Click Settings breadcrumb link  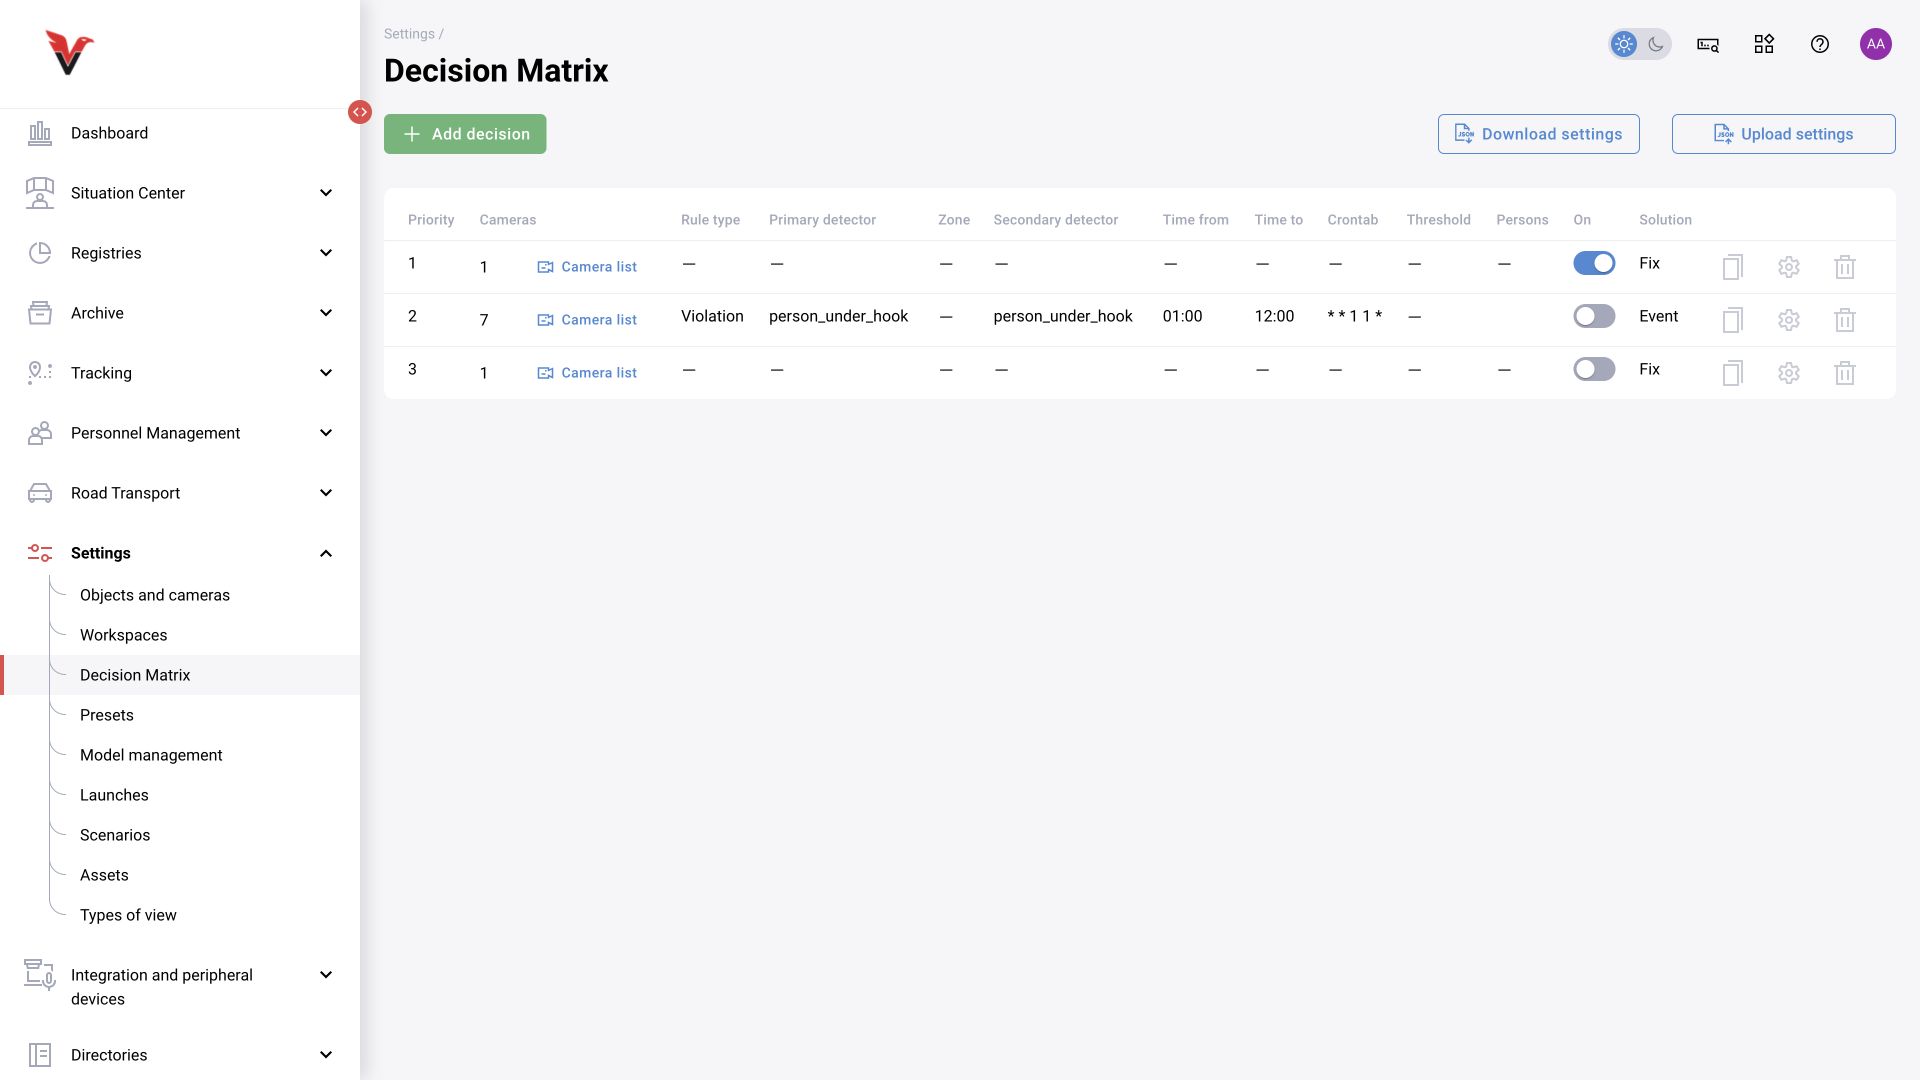(409, 34)
